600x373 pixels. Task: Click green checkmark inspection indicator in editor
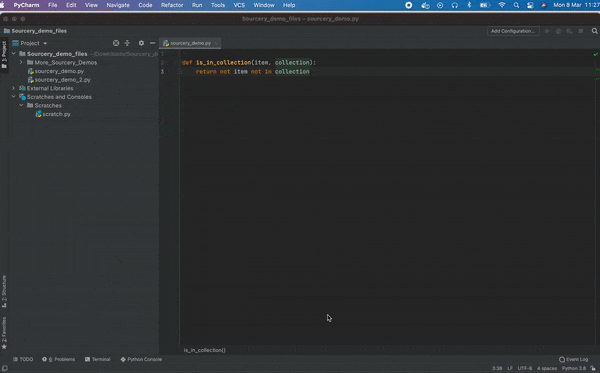[596, 55]
